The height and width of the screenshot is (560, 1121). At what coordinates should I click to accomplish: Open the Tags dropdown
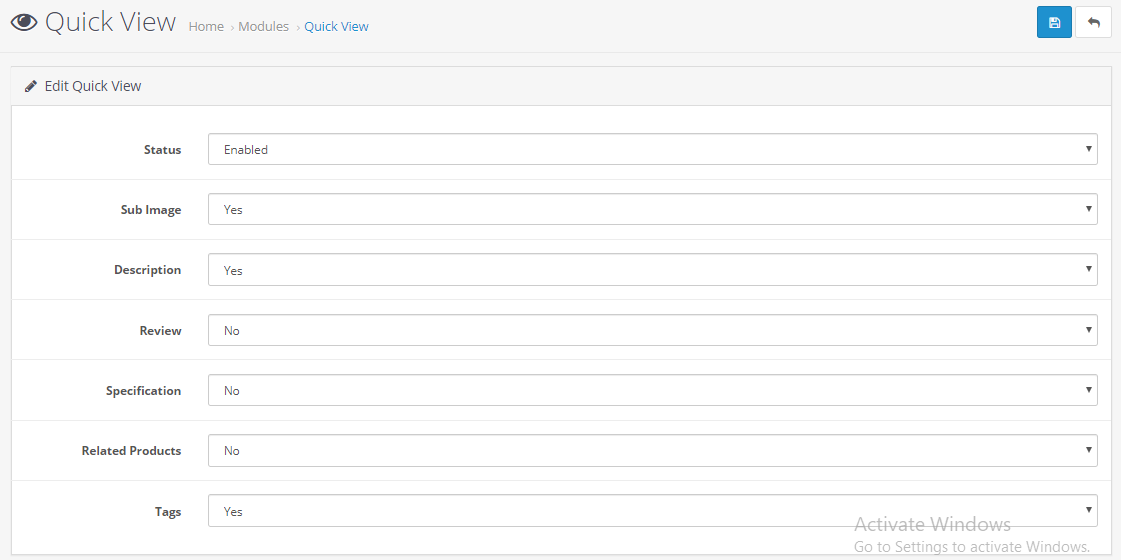[653, 511]
